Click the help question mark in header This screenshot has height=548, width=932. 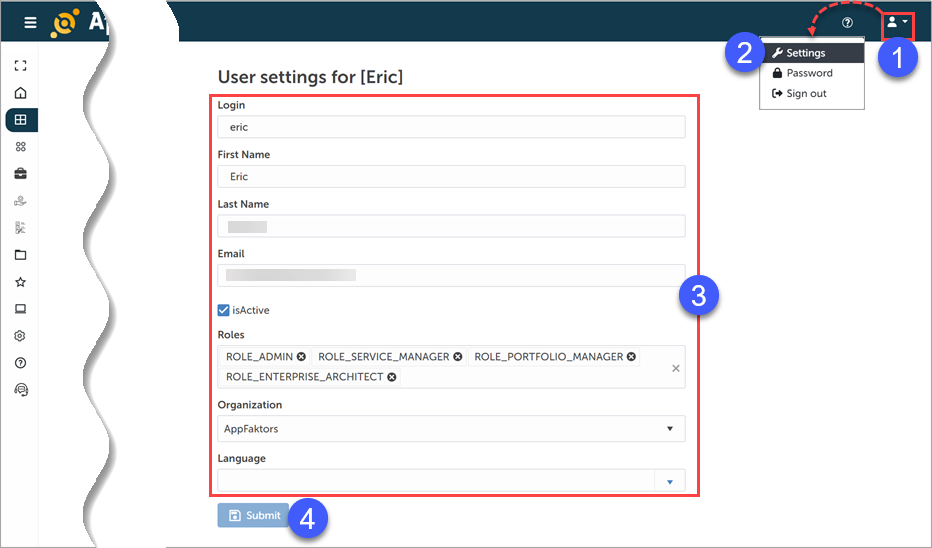click(x=847, y=22)
